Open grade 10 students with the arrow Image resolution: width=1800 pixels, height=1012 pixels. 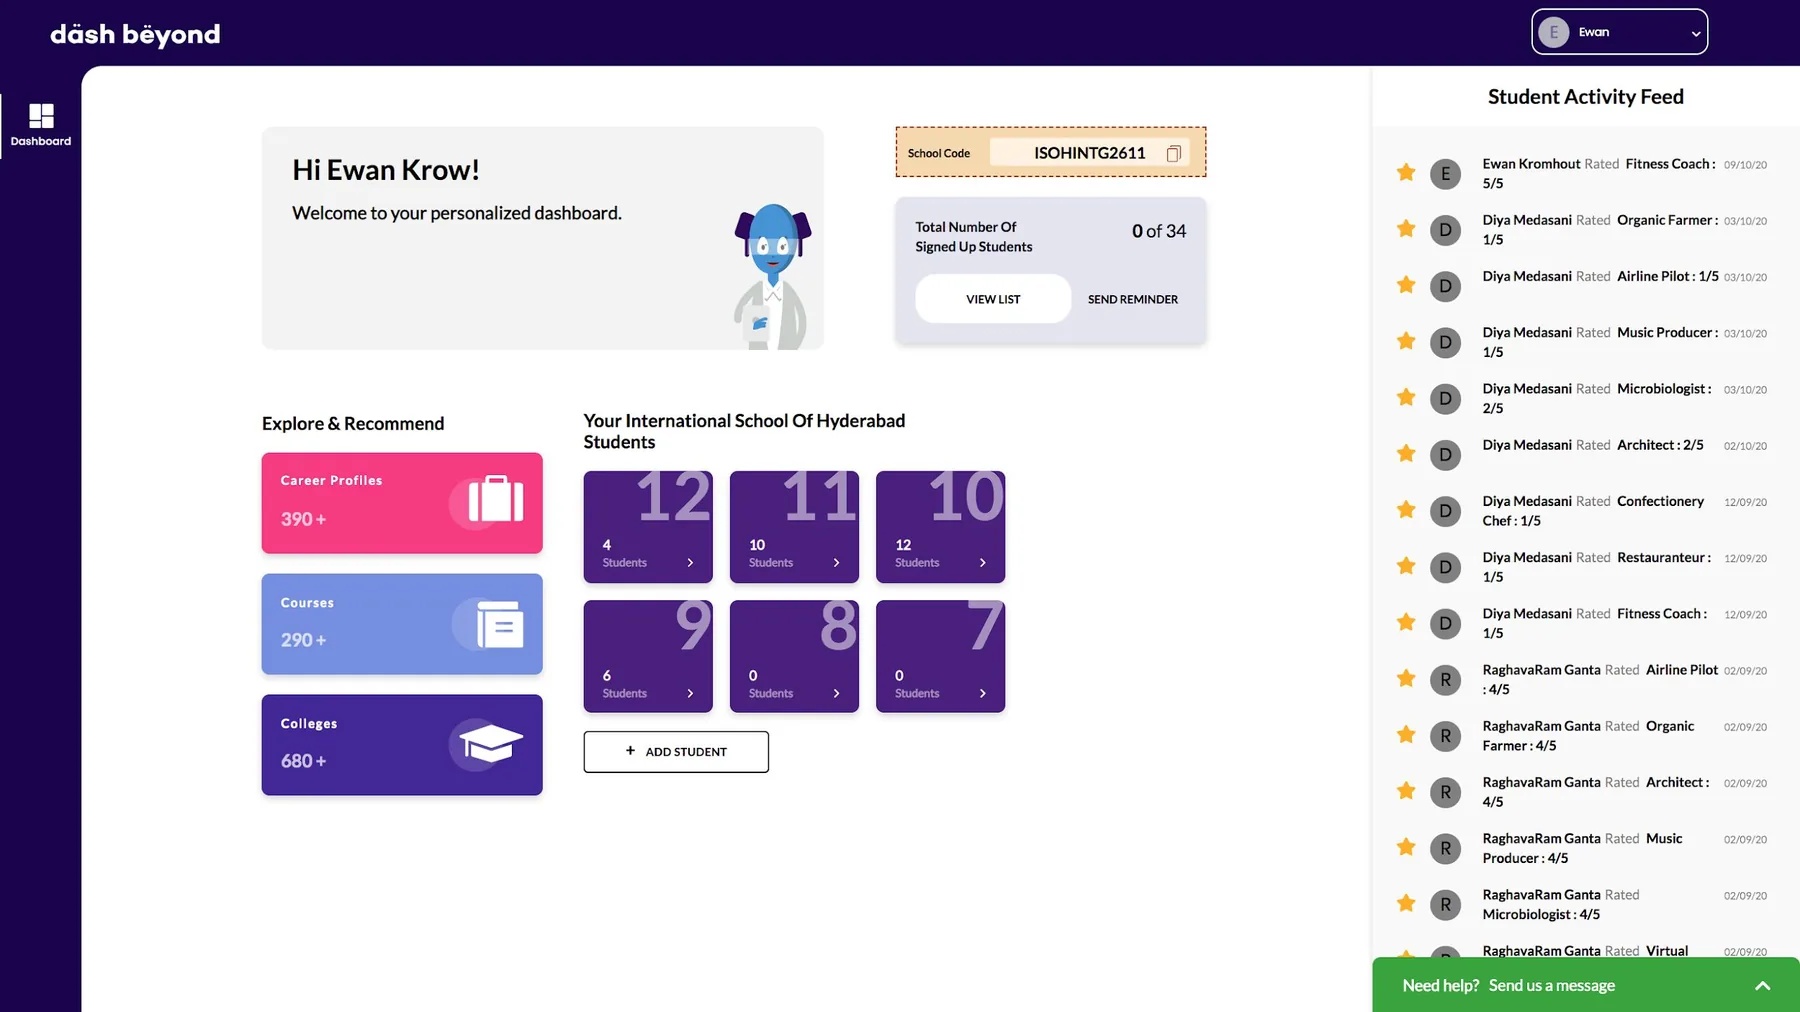coord(982,563)
